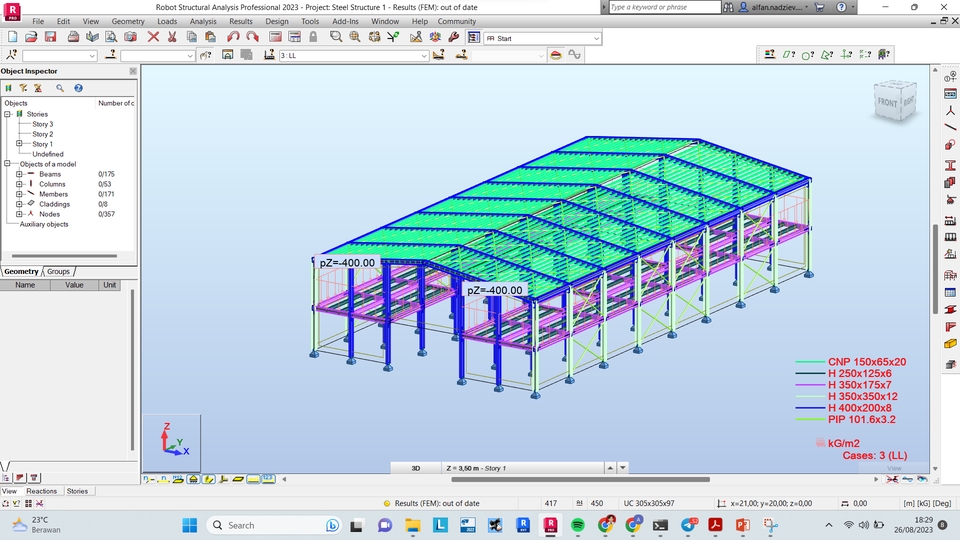Open the Geometry menu
Image resolution: width=960 pixels, height=540 pixels.
(x=128, y=21)
